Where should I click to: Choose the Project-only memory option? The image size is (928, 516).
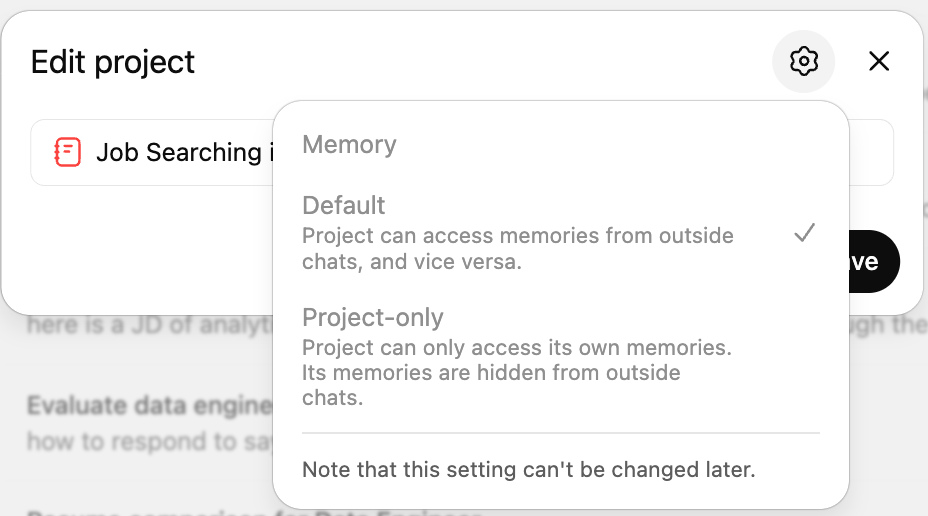point(372,318)
